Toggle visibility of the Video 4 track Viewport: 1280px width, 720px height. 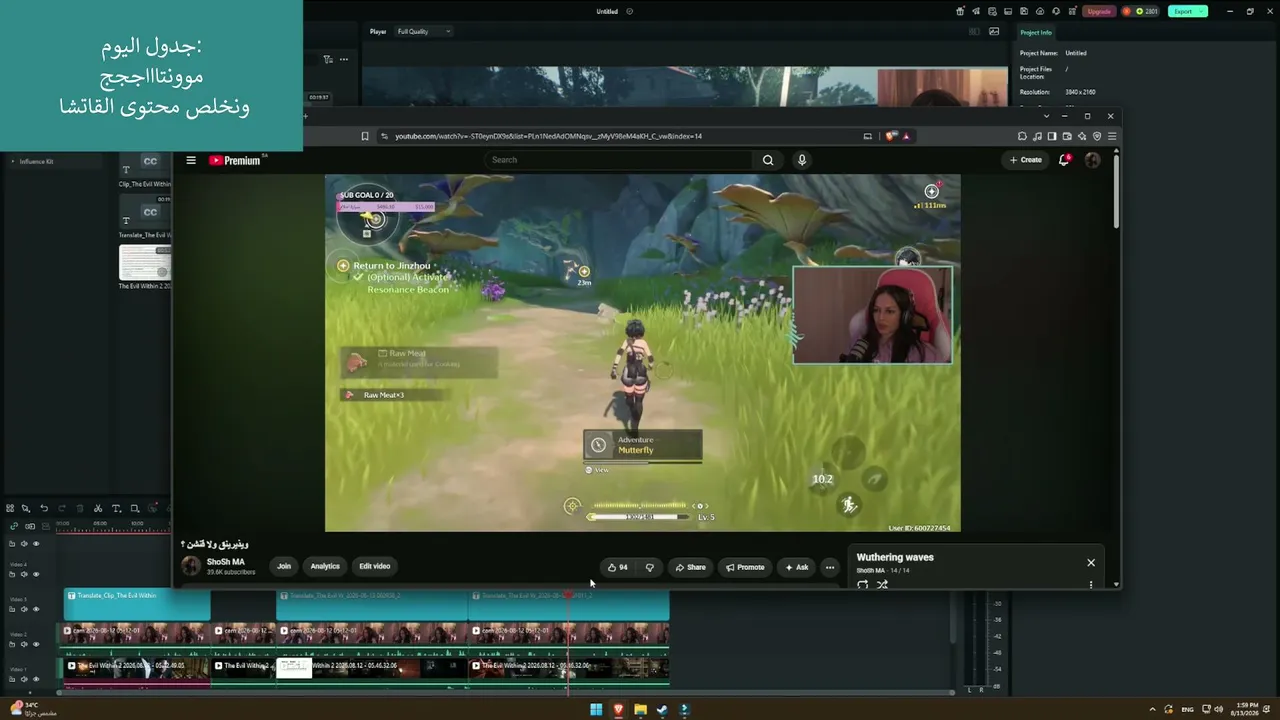(x=36, y=574)
